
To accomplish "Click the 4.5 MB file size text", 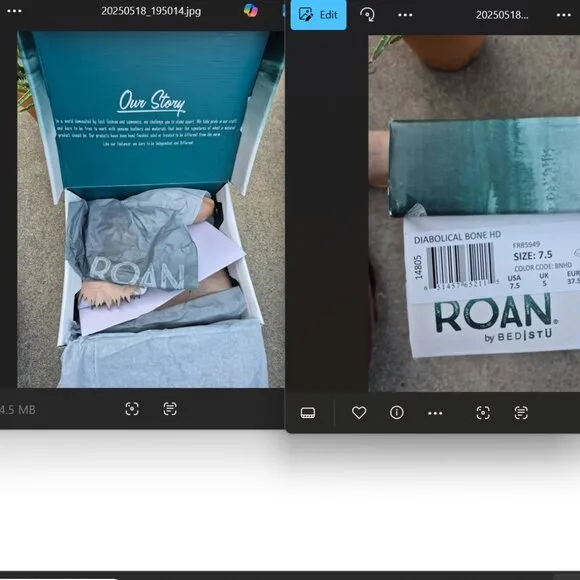I will 17,410.
